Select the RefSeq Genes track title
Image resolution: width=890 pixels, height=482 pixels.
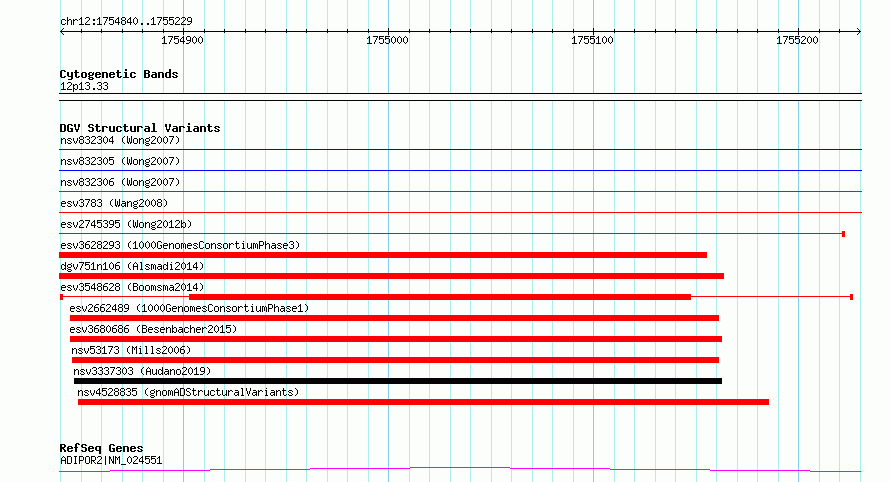[101, 448]
